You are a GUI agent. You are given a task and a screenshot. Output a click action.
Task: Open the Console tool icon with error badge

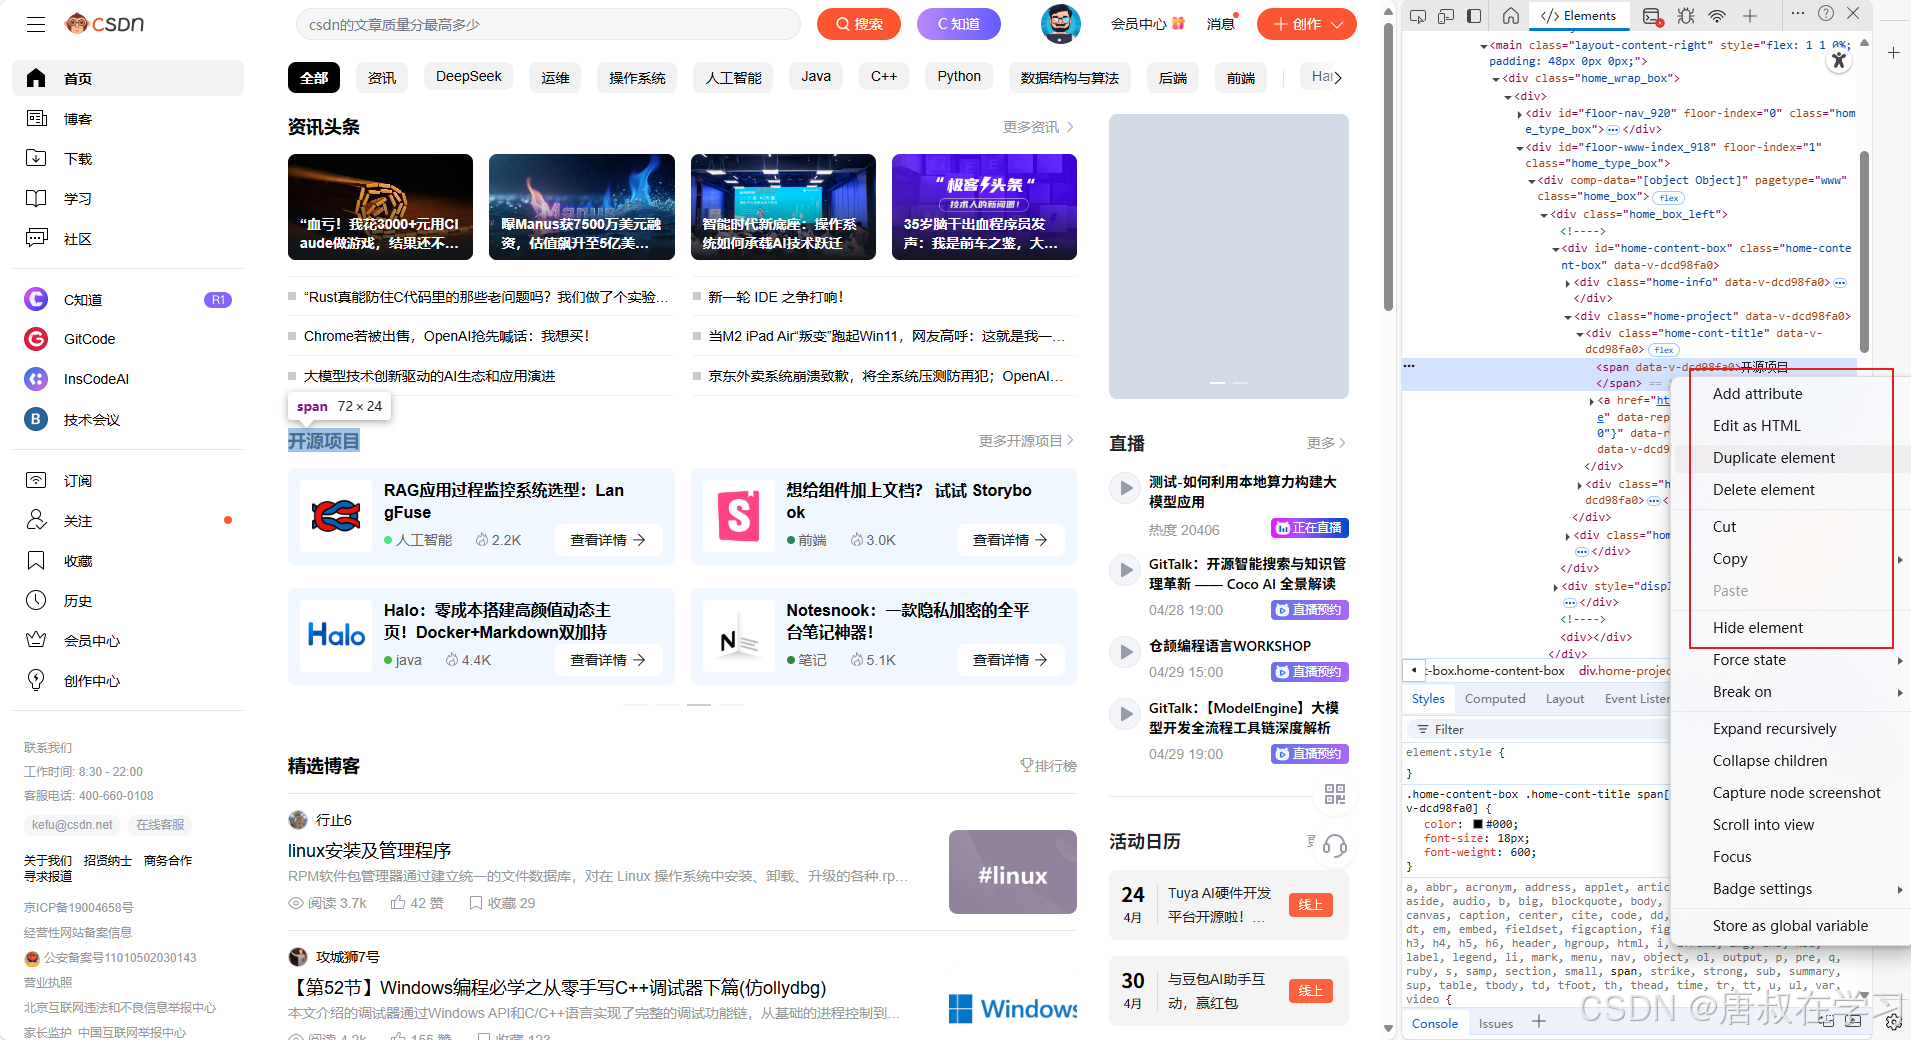[1652, 15]
